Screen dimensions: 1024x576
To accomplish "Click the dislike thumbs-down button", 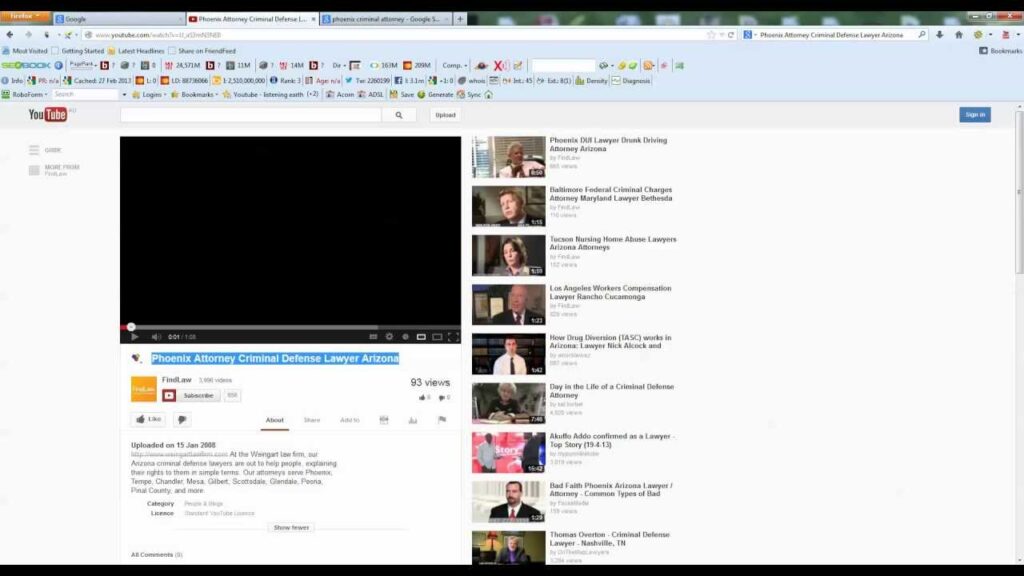I will pyautogui.click(x=182, y=419).
